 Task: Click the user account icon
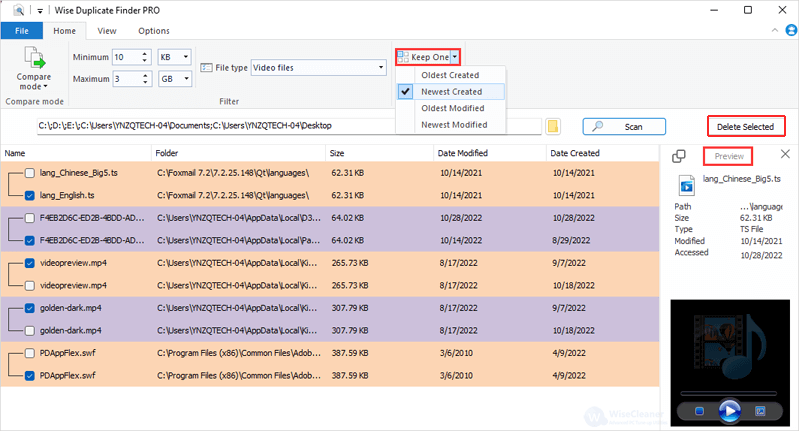tap(791, 31)
